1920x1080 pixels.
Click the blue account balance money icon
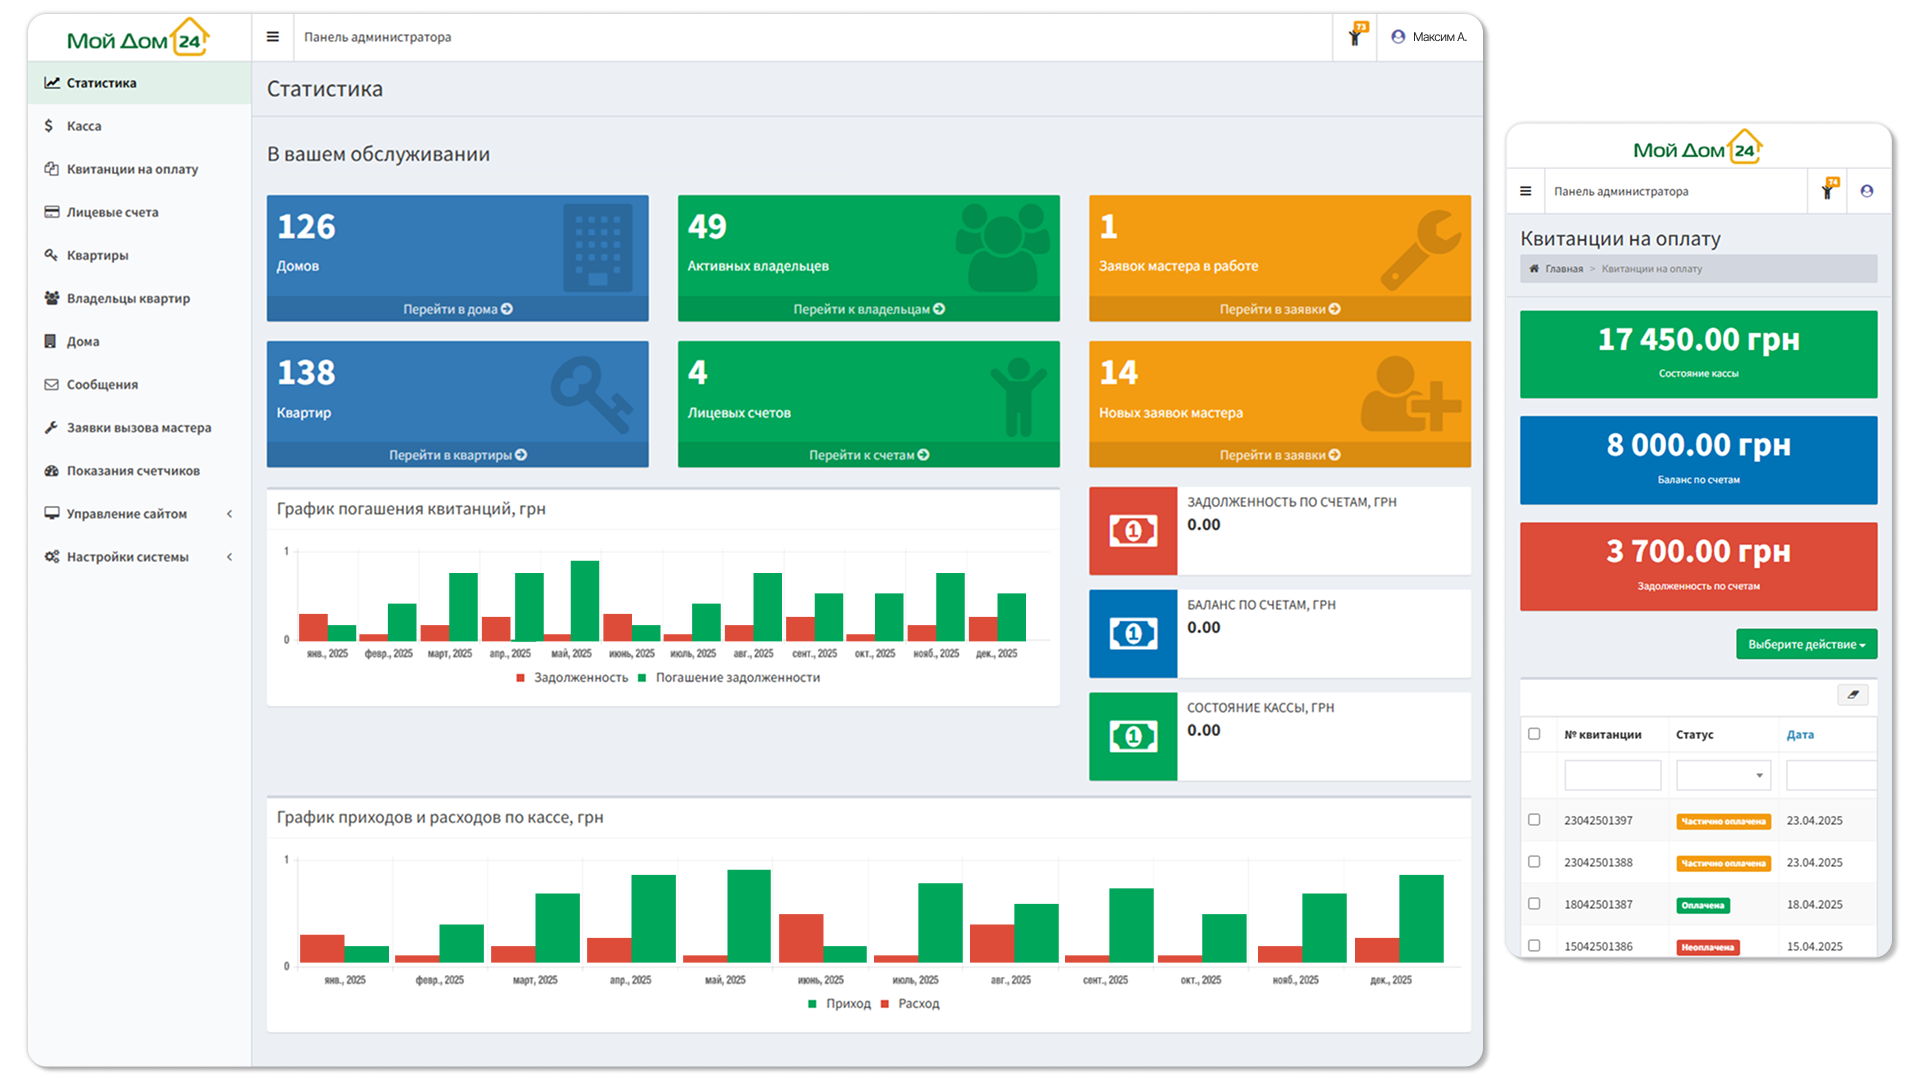pos(1132,634)
